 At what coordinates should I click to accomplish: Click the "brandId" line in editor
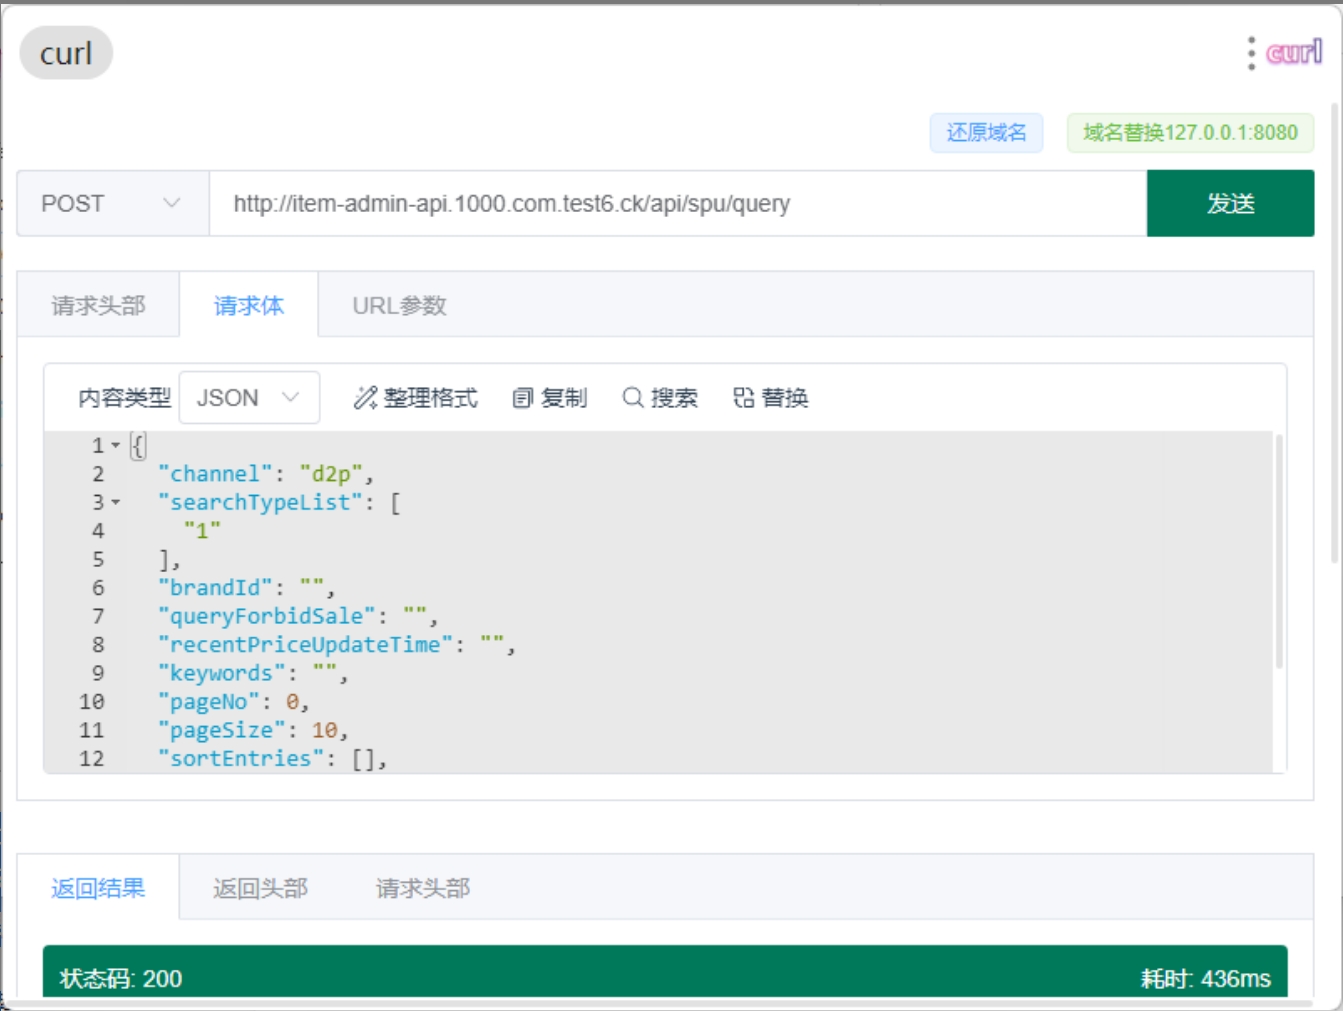coord(246,587)
